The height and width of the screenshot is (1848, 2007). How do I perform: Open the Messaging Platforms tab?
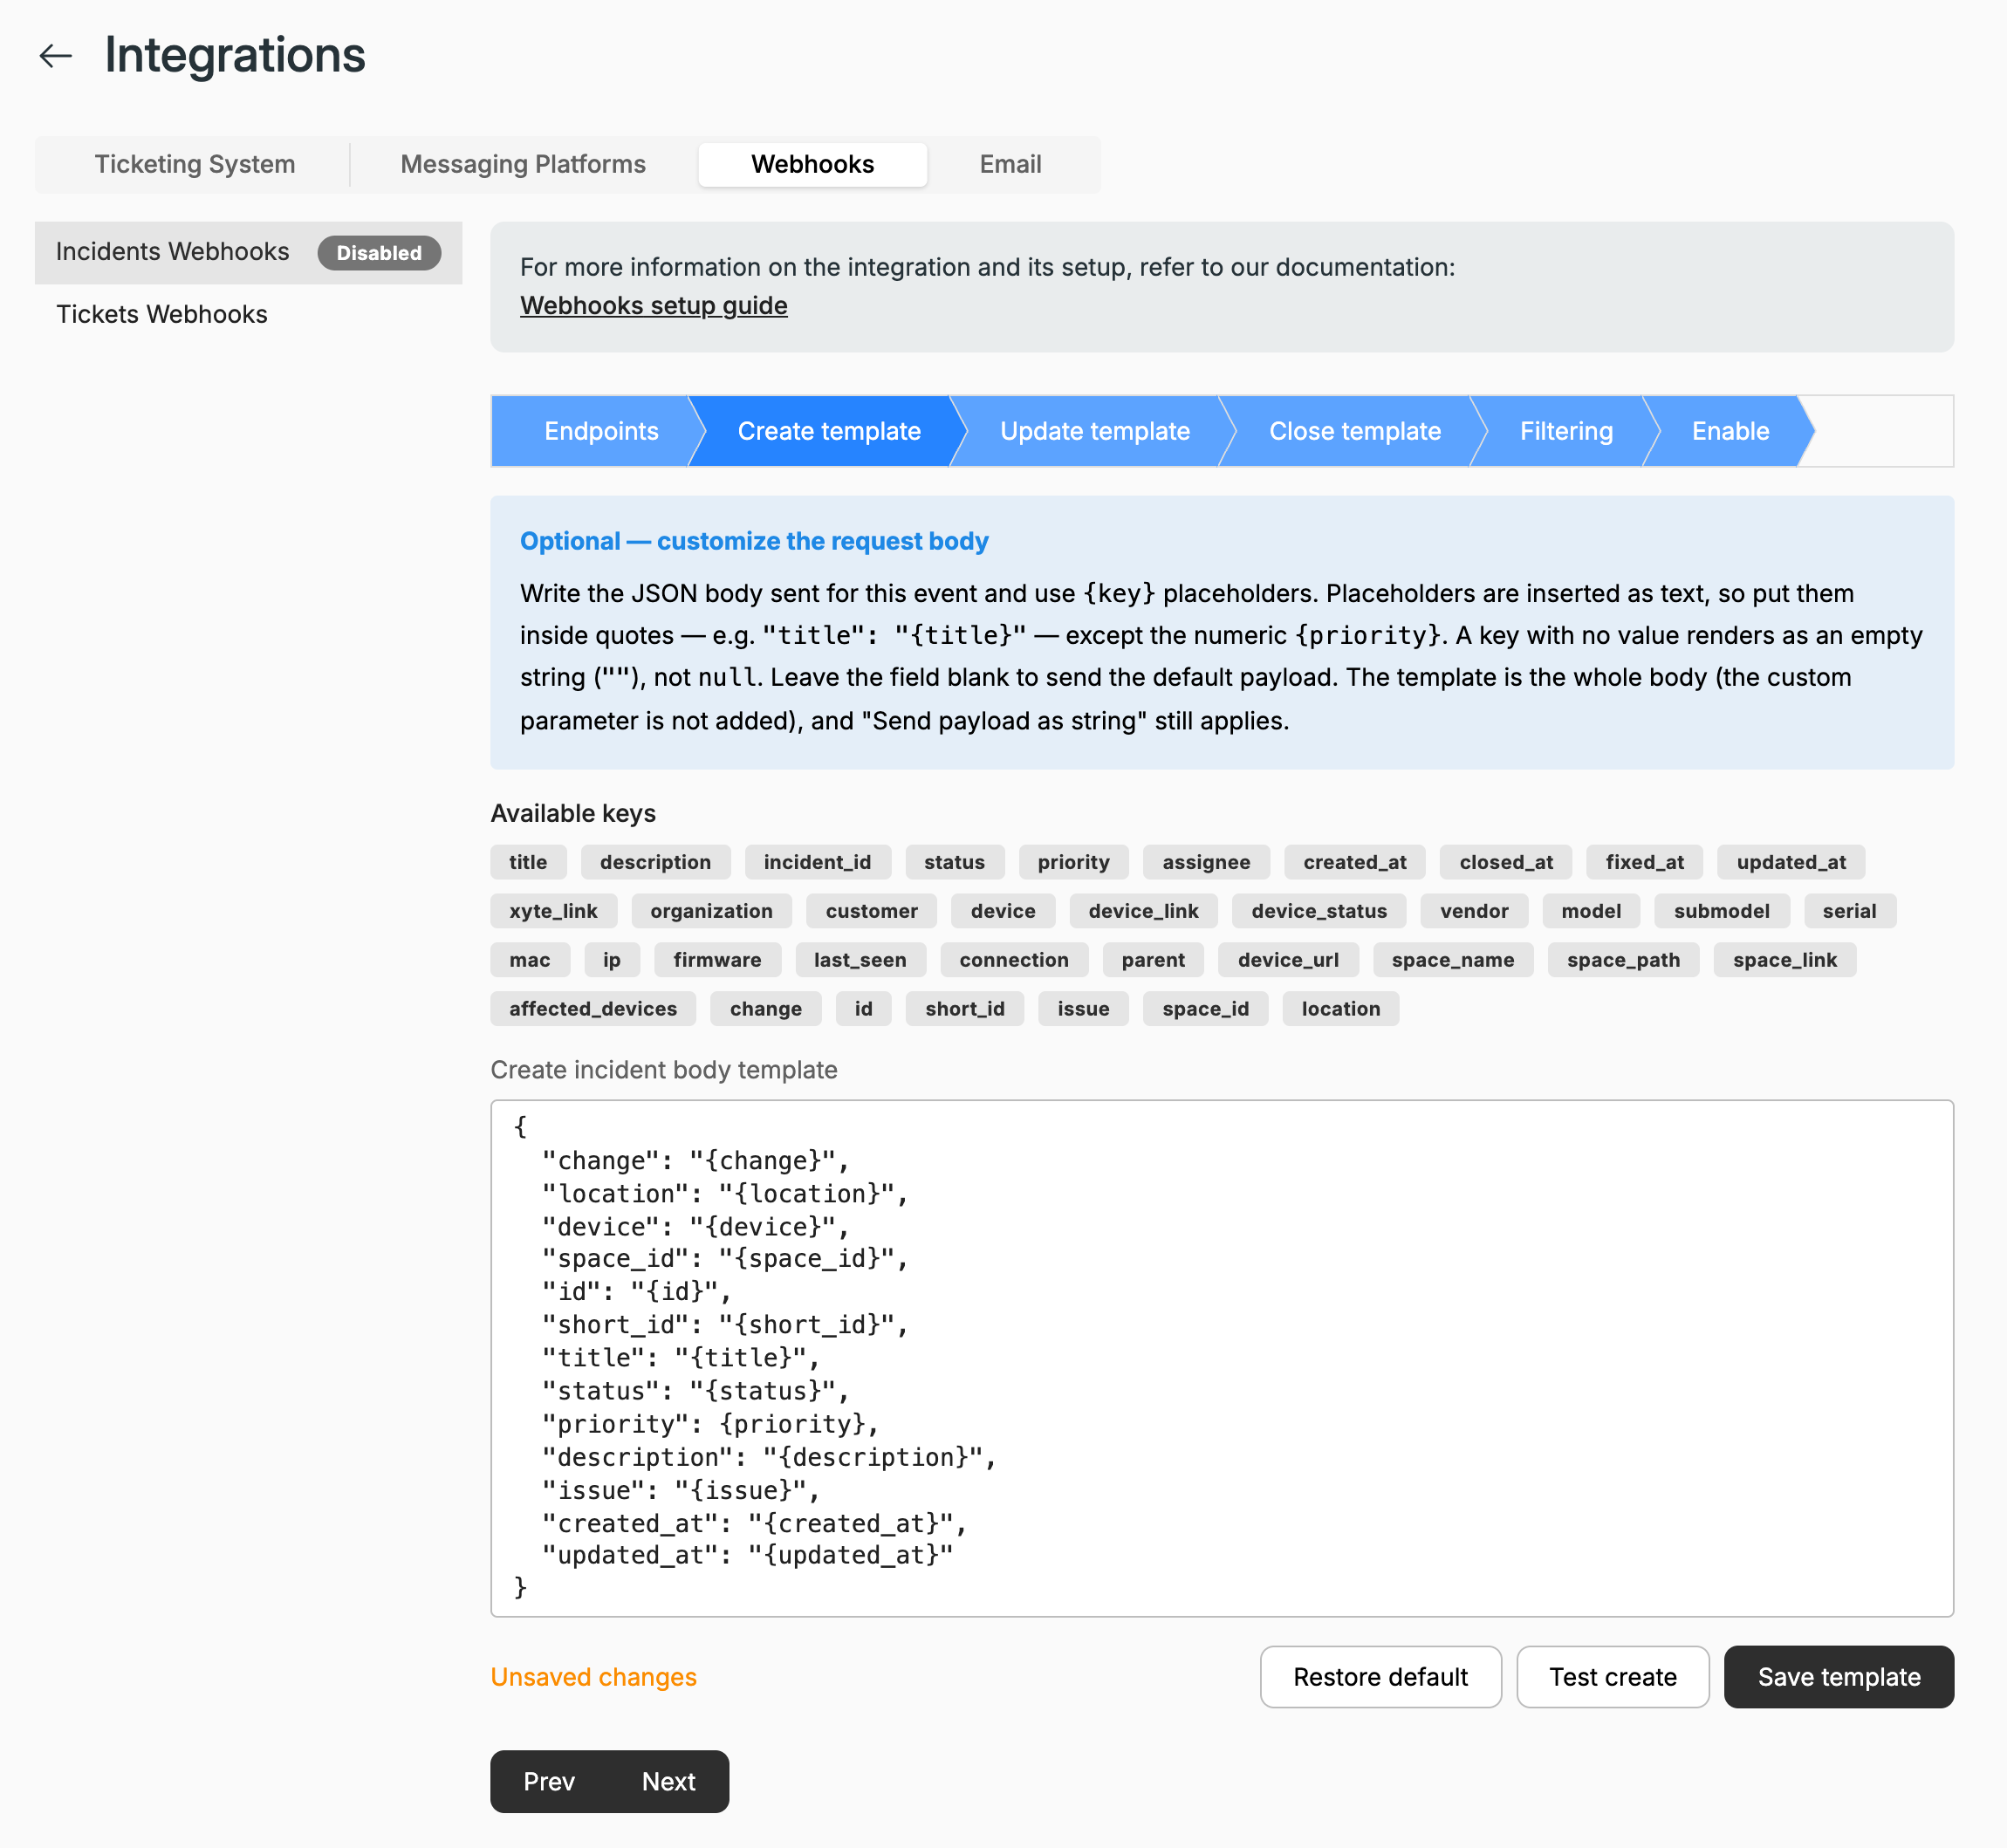click(x=523, y=164)
